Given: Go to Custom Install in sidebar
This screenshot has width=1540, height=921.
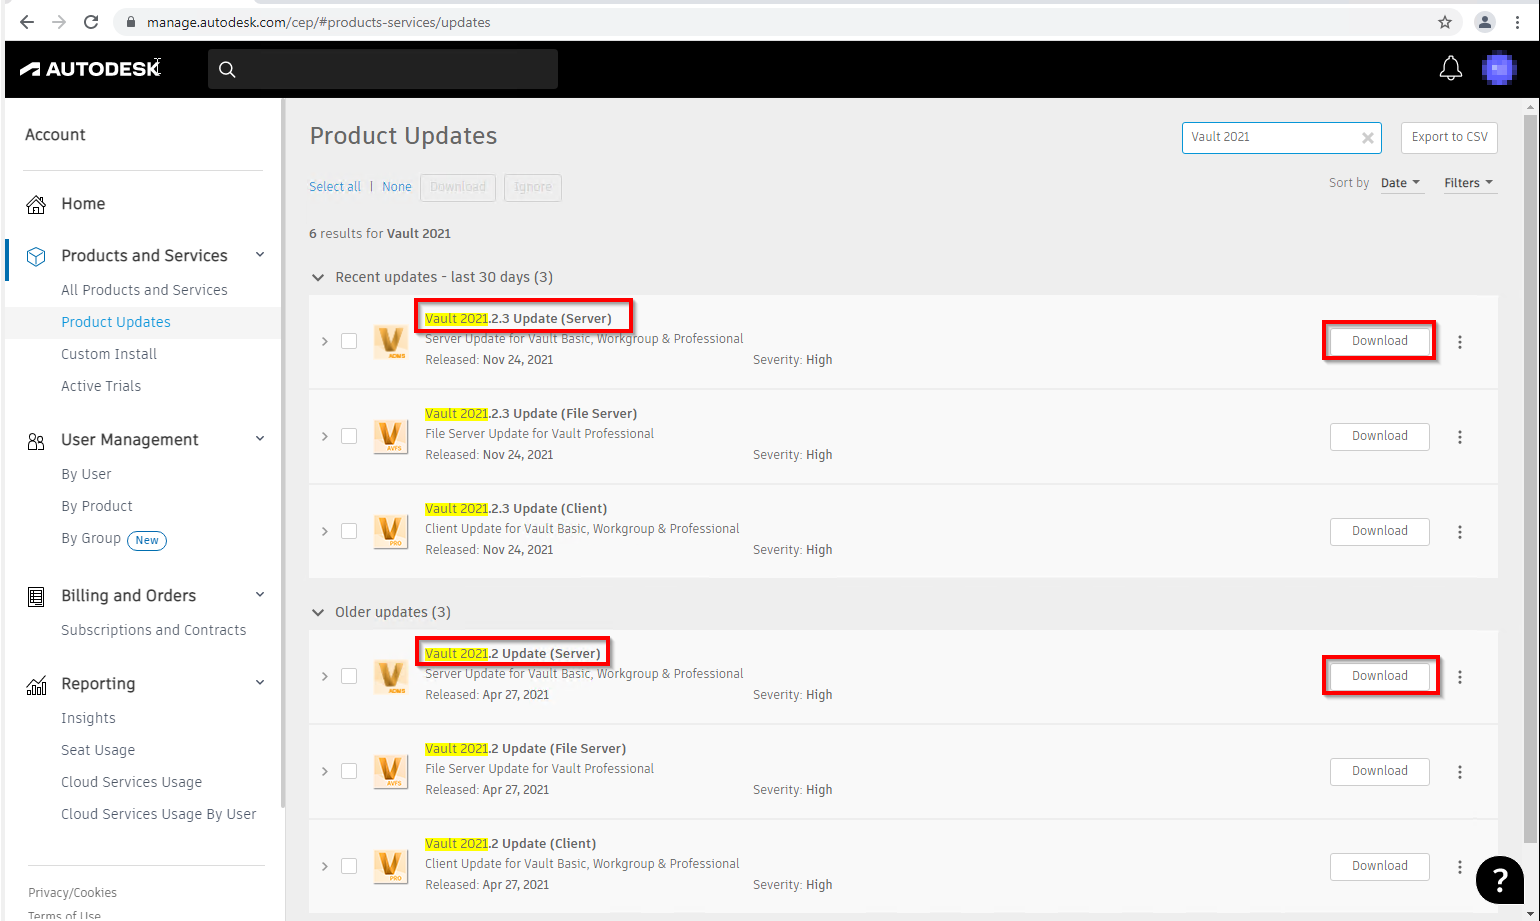Looking at the screenshot, I should [x=109, y=354].
